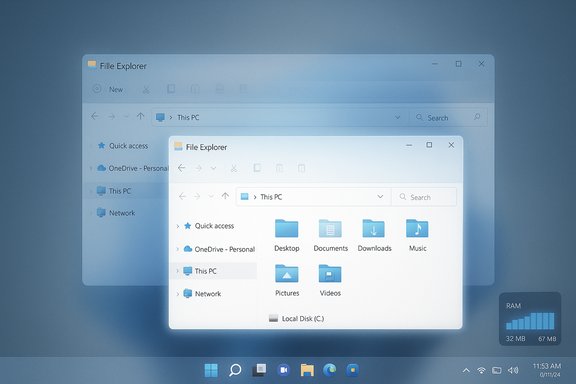Click This PC path in front window address bar
576x384 pixels.
pyautogui.click(x=271, y=197)
